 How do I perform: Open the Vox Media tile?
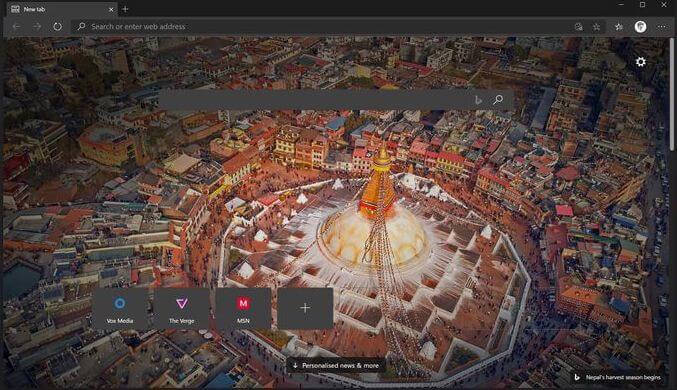coord(120,308)
